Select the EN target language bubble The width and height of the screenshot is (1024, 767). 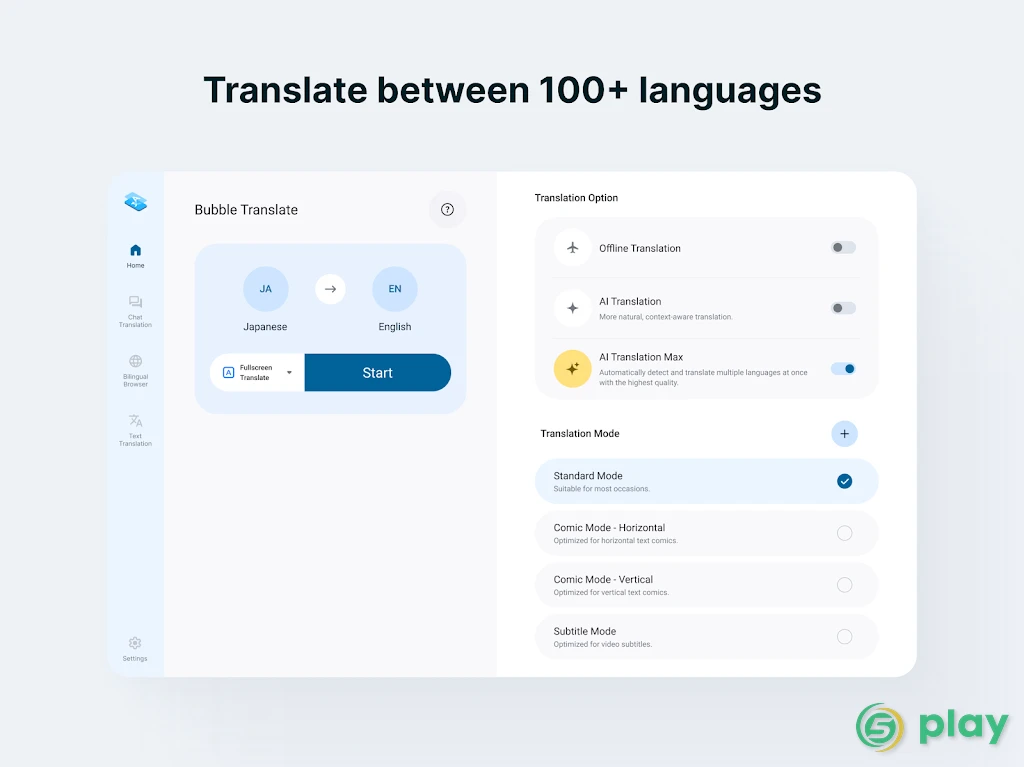(395, 289)
